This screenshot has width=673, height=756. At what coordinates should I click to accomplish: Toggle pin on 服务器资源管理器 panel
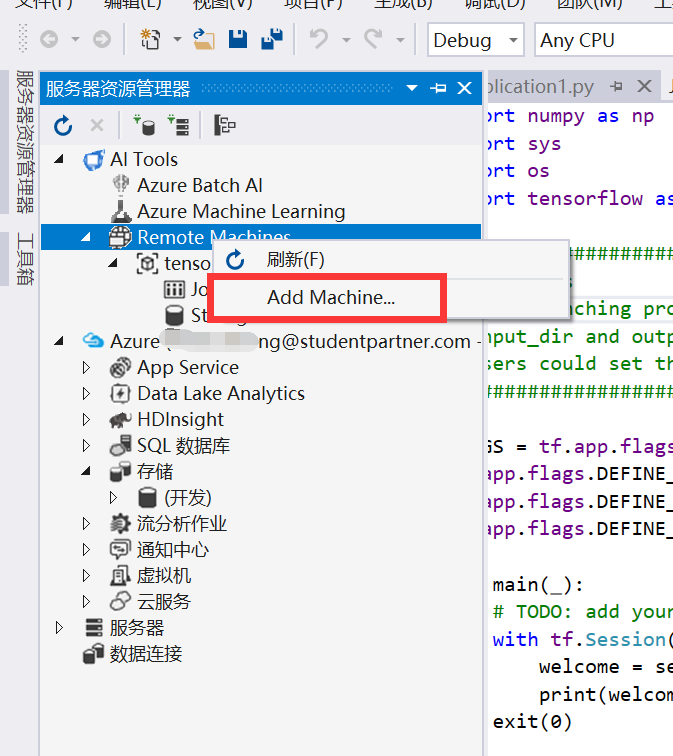(438, 88)
